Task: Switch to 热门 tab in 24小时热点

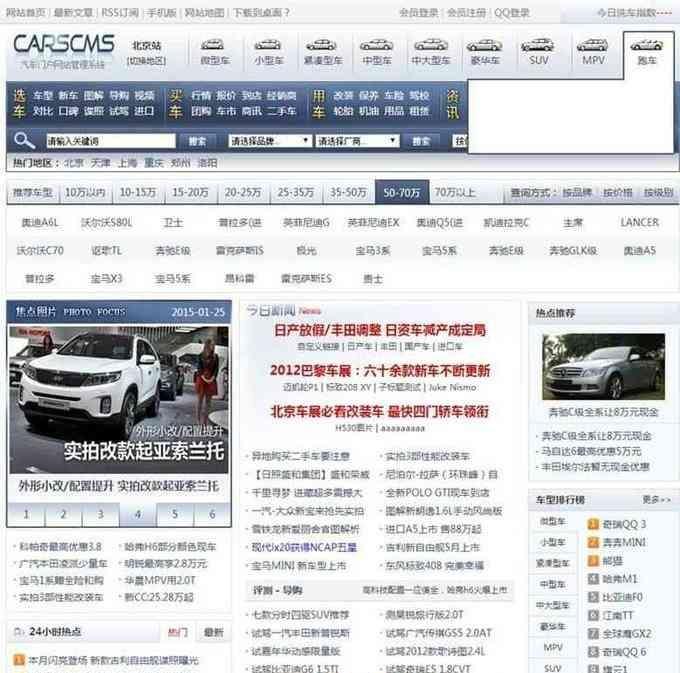Action: tap(178, 632)
